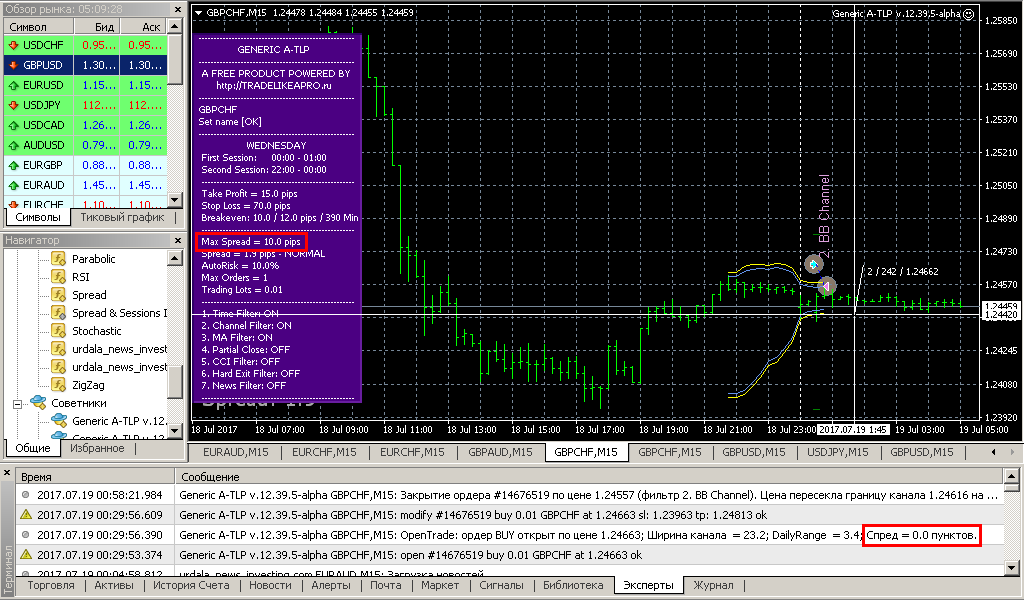Close the terminal panel

(7, 472)
